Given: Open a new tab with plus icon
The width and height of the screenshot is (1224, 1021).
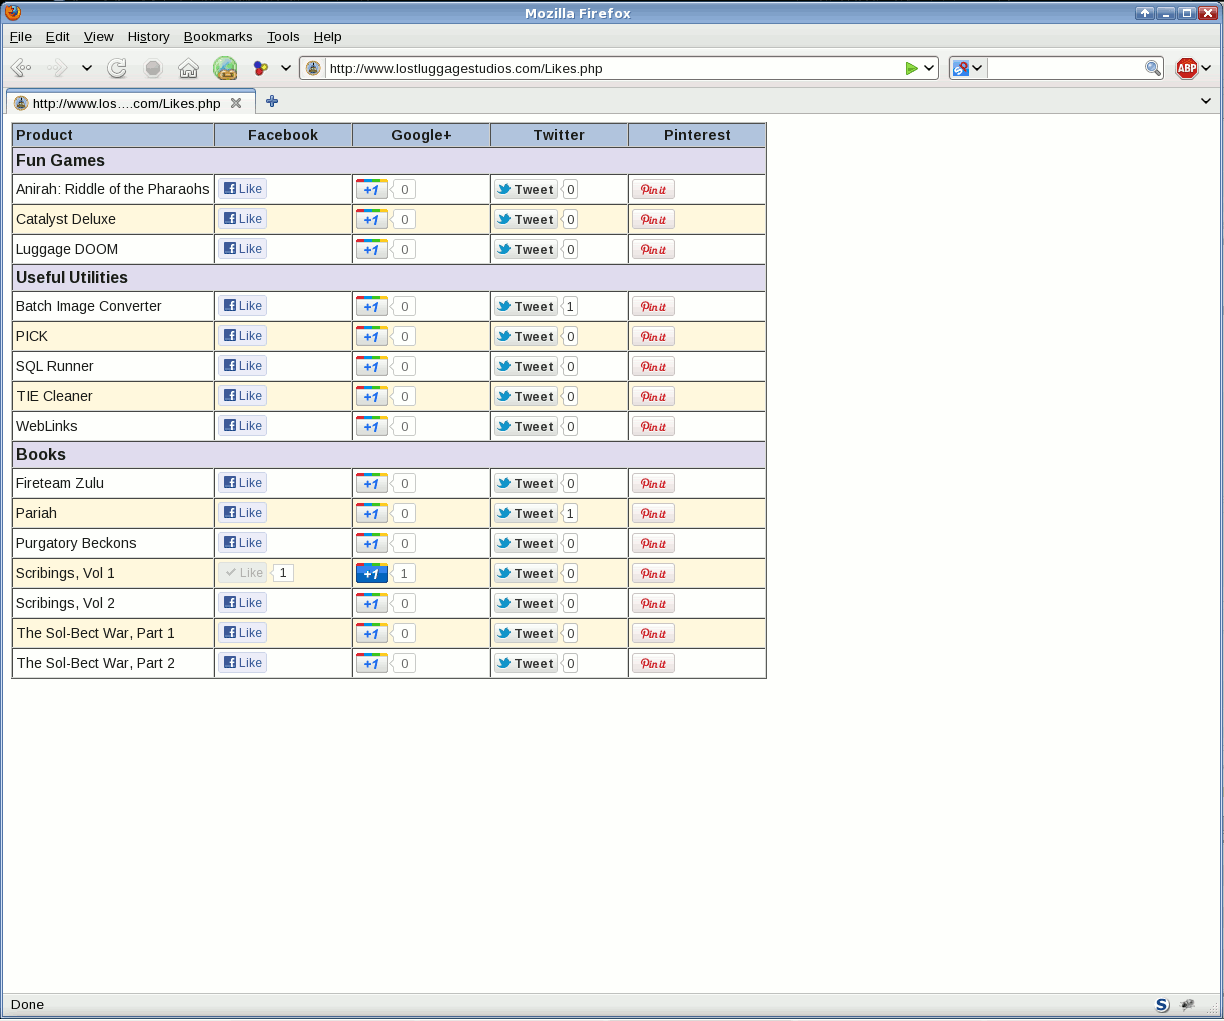Looking at the screenshot, I should pyautogui.click(x=272, y=101).
